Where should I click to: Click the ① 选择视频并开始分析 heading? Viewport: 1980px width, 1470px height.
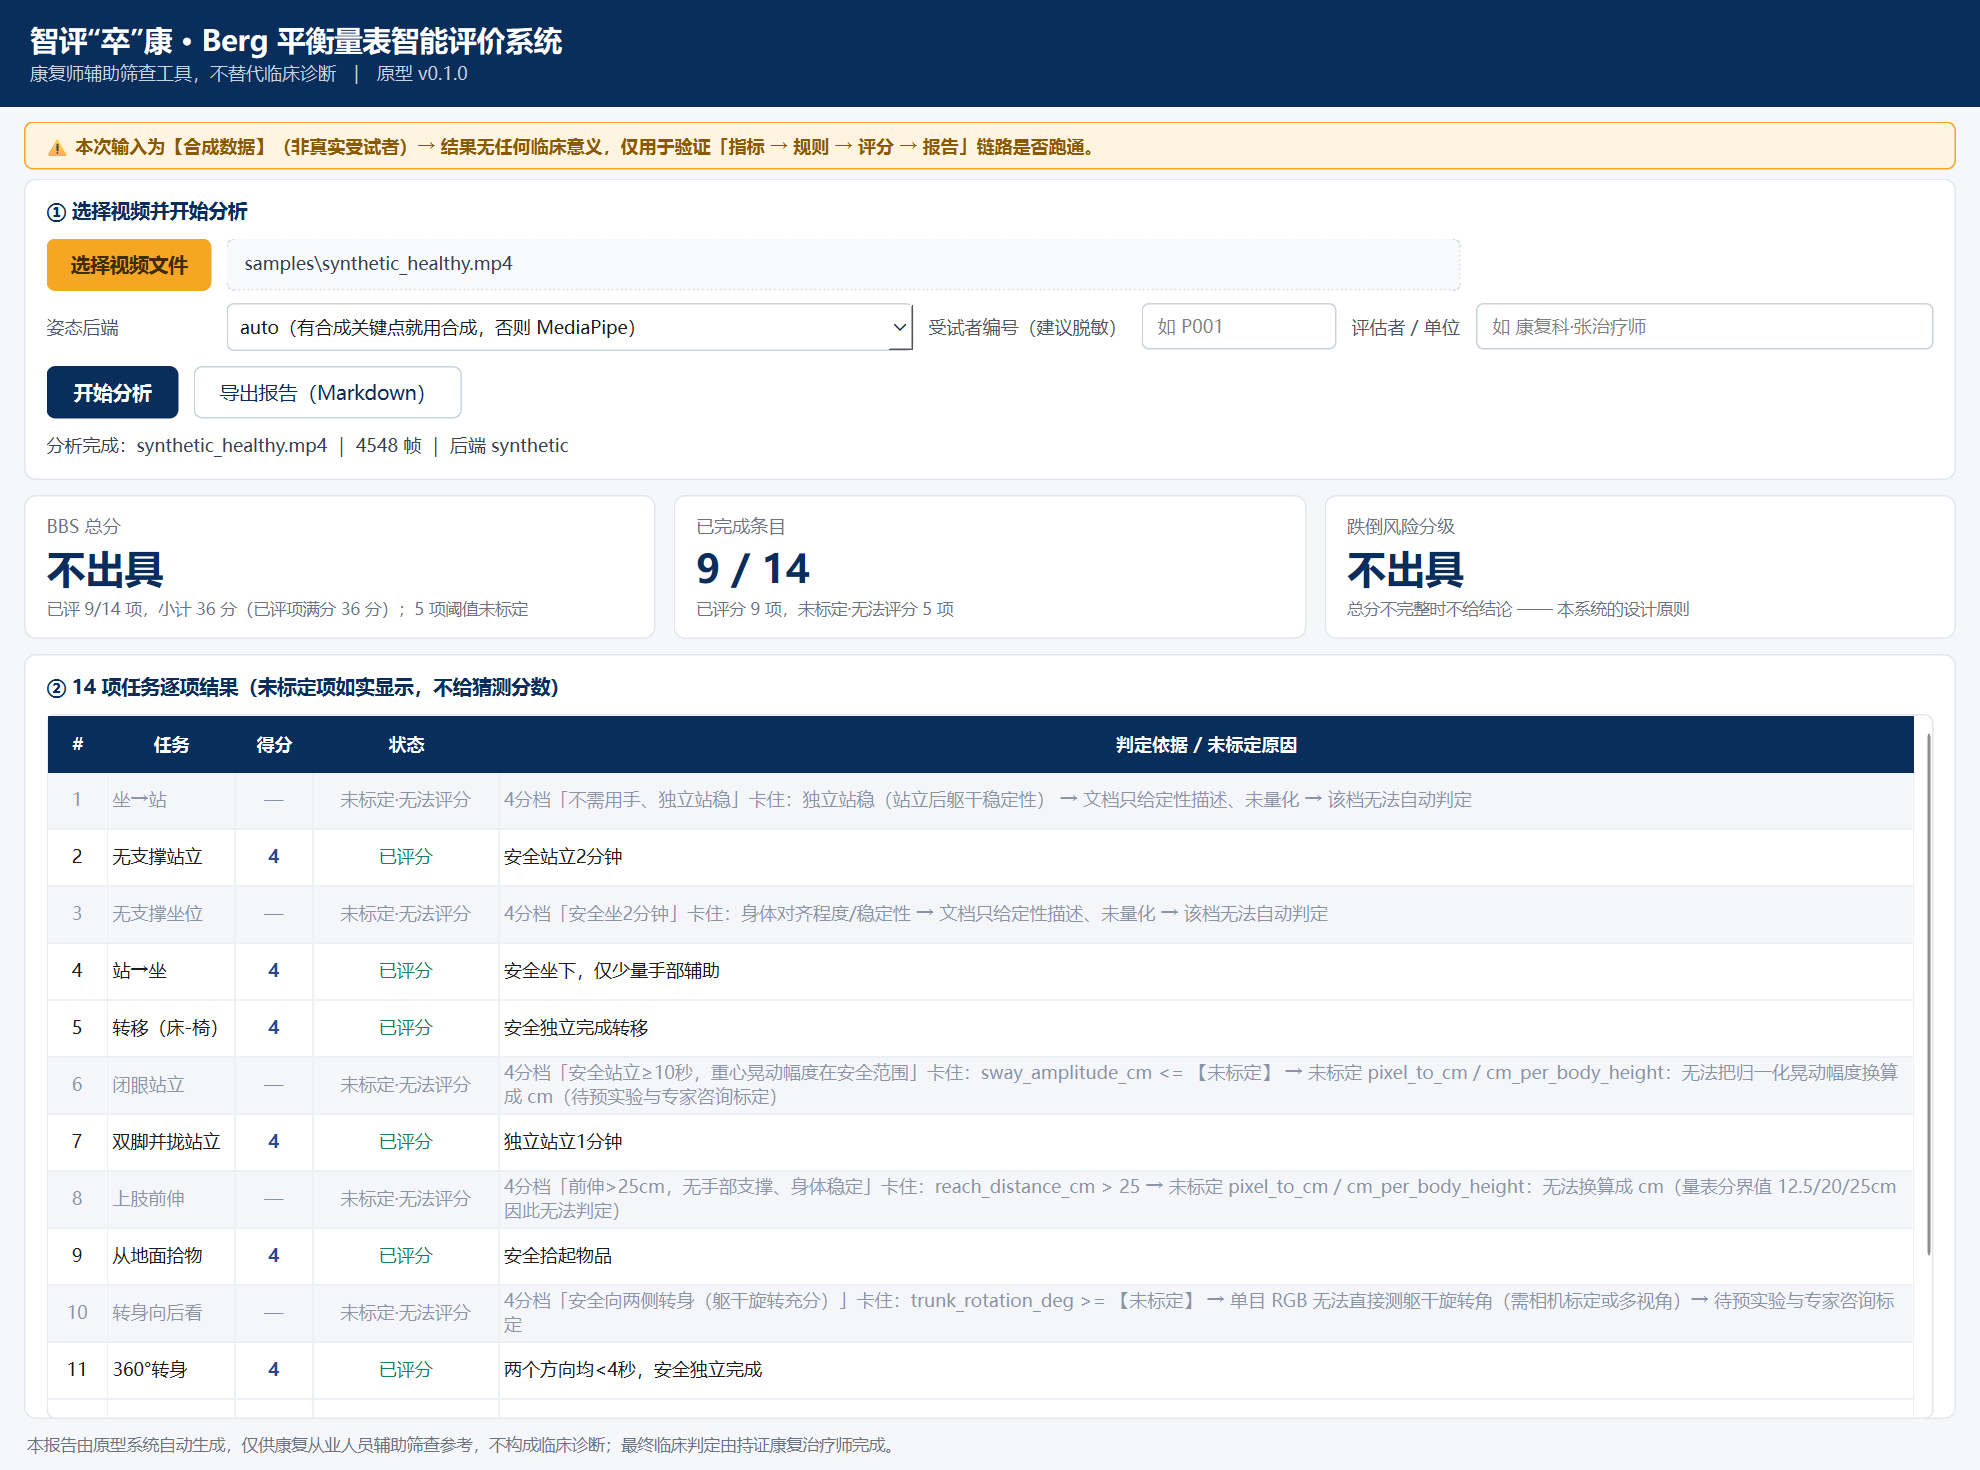click(147, 212)
